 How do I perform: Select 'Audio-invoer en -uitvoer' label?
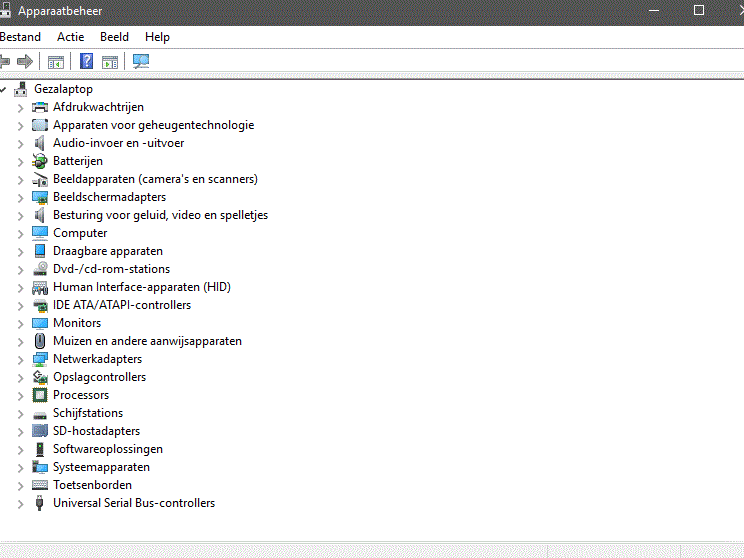(x=119, y=143)
